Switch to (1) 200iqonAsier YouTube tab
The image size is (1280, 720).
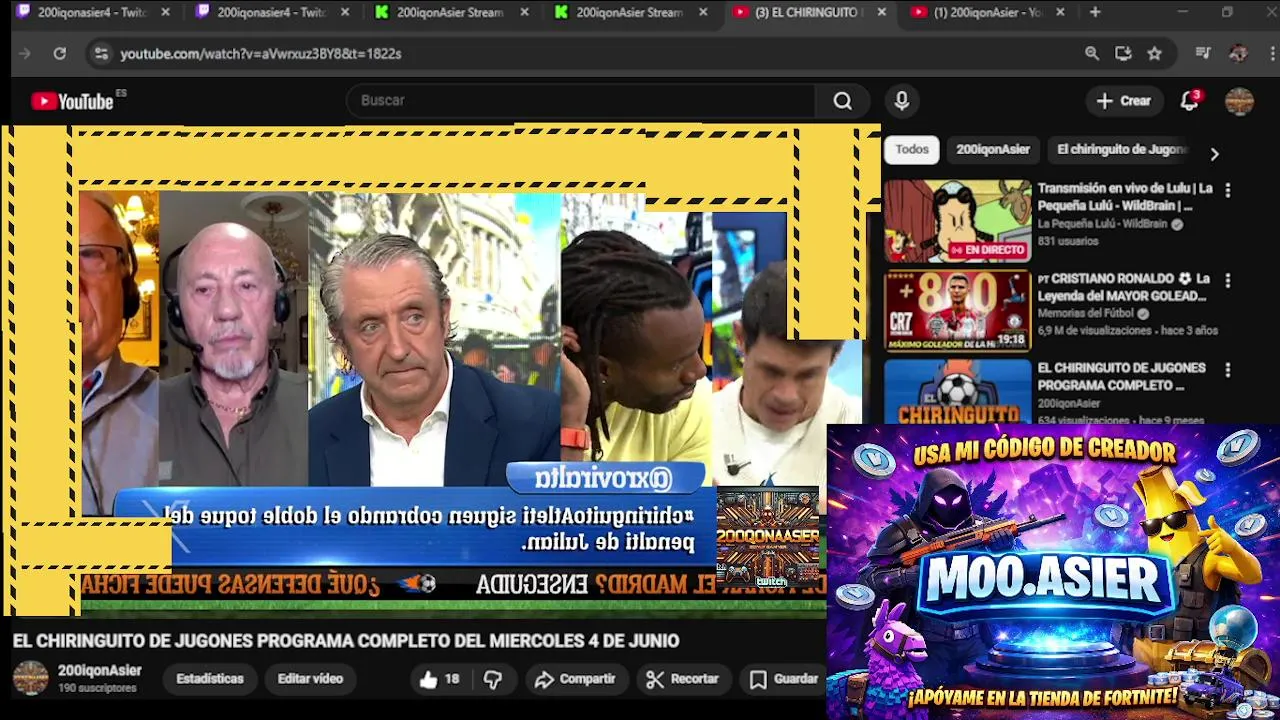pos(985,12)
